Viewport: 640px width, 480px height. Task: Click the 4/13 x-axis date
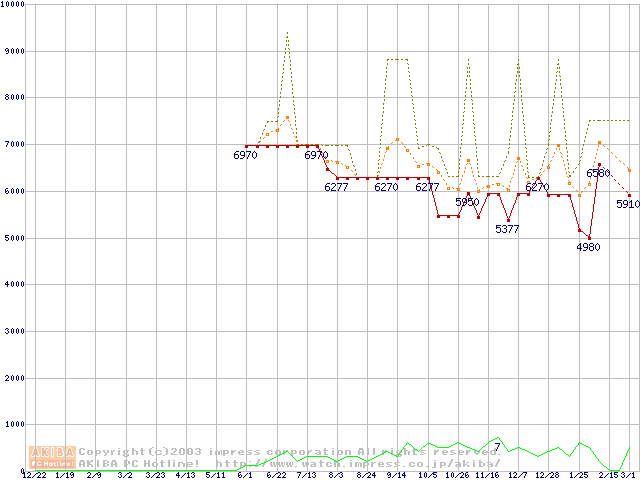[185, 475]
